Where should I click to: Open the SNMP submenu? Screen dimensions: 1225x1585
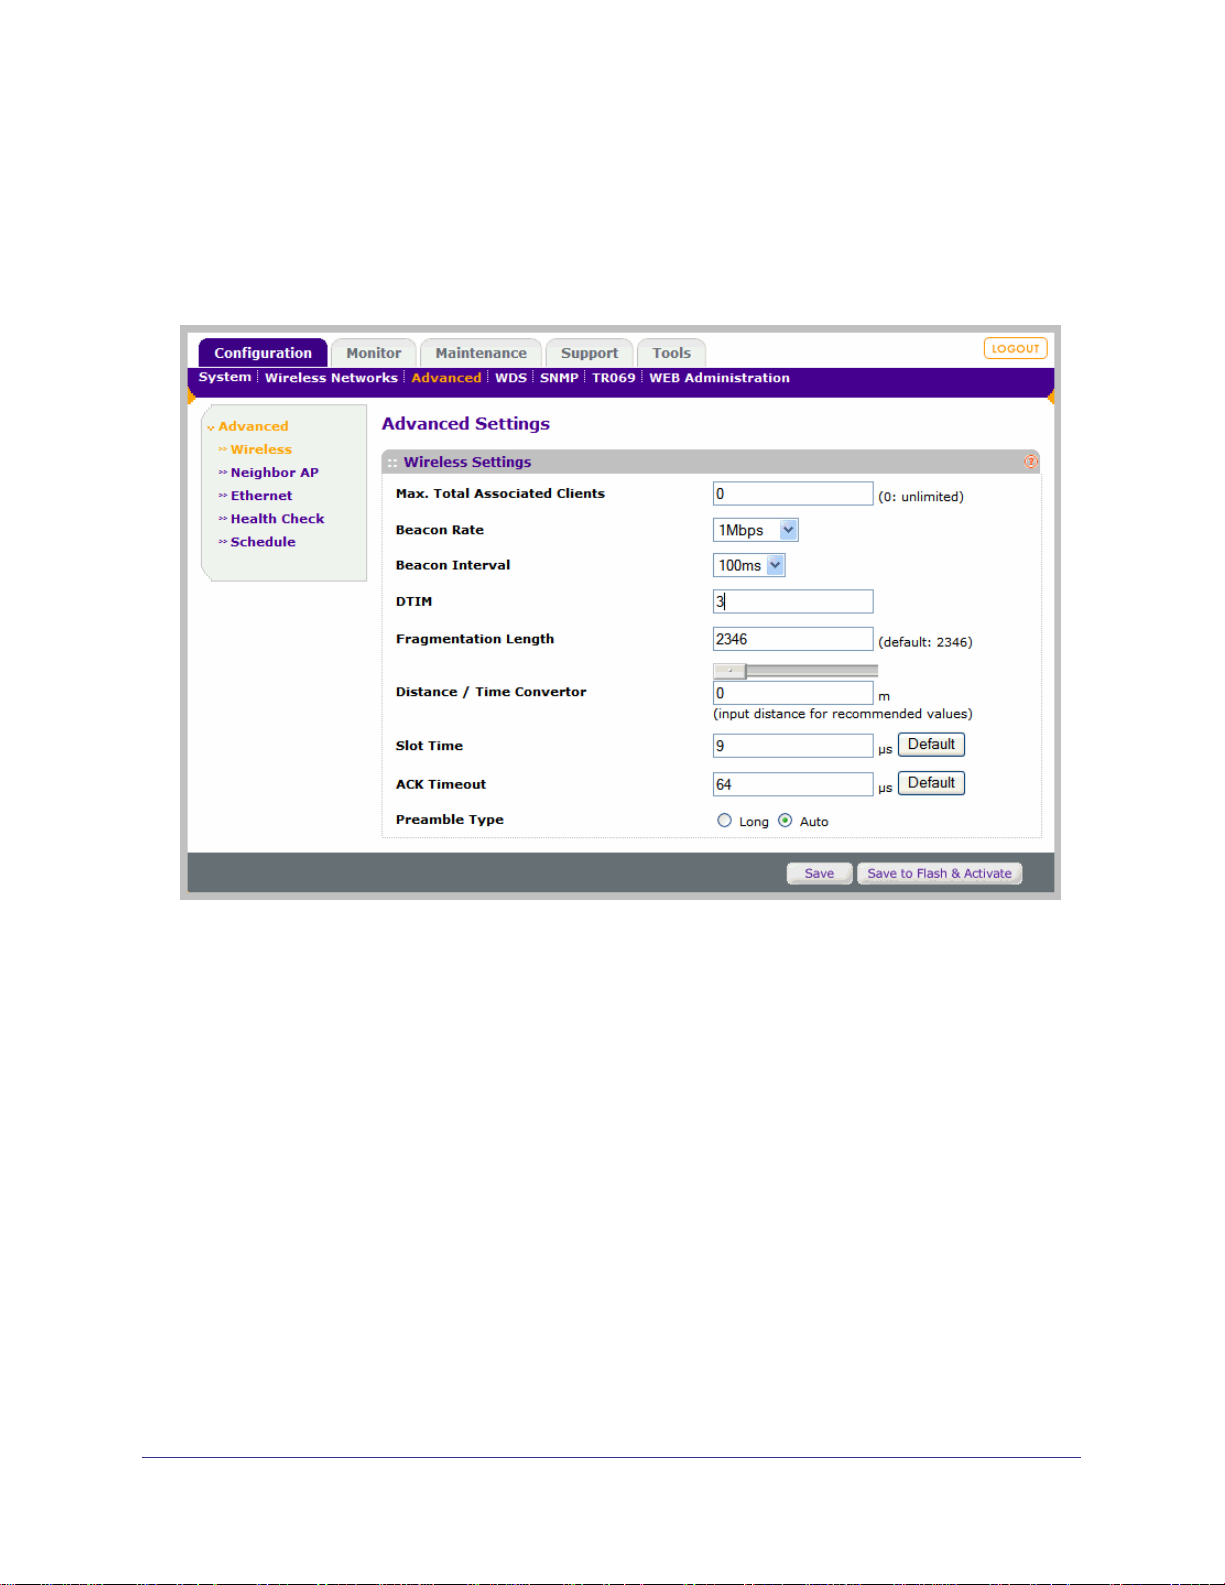point(559,378)
